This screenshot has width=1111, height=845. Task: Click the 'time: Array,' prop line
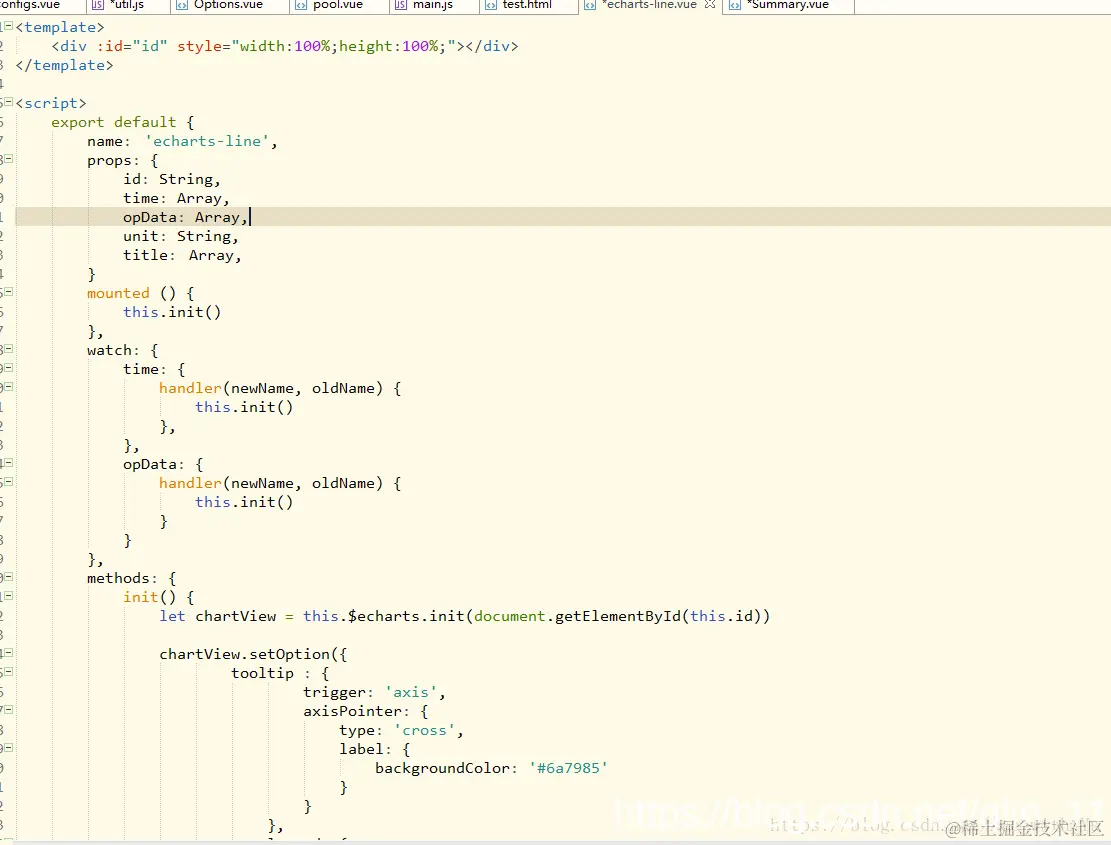click(176, 198)
